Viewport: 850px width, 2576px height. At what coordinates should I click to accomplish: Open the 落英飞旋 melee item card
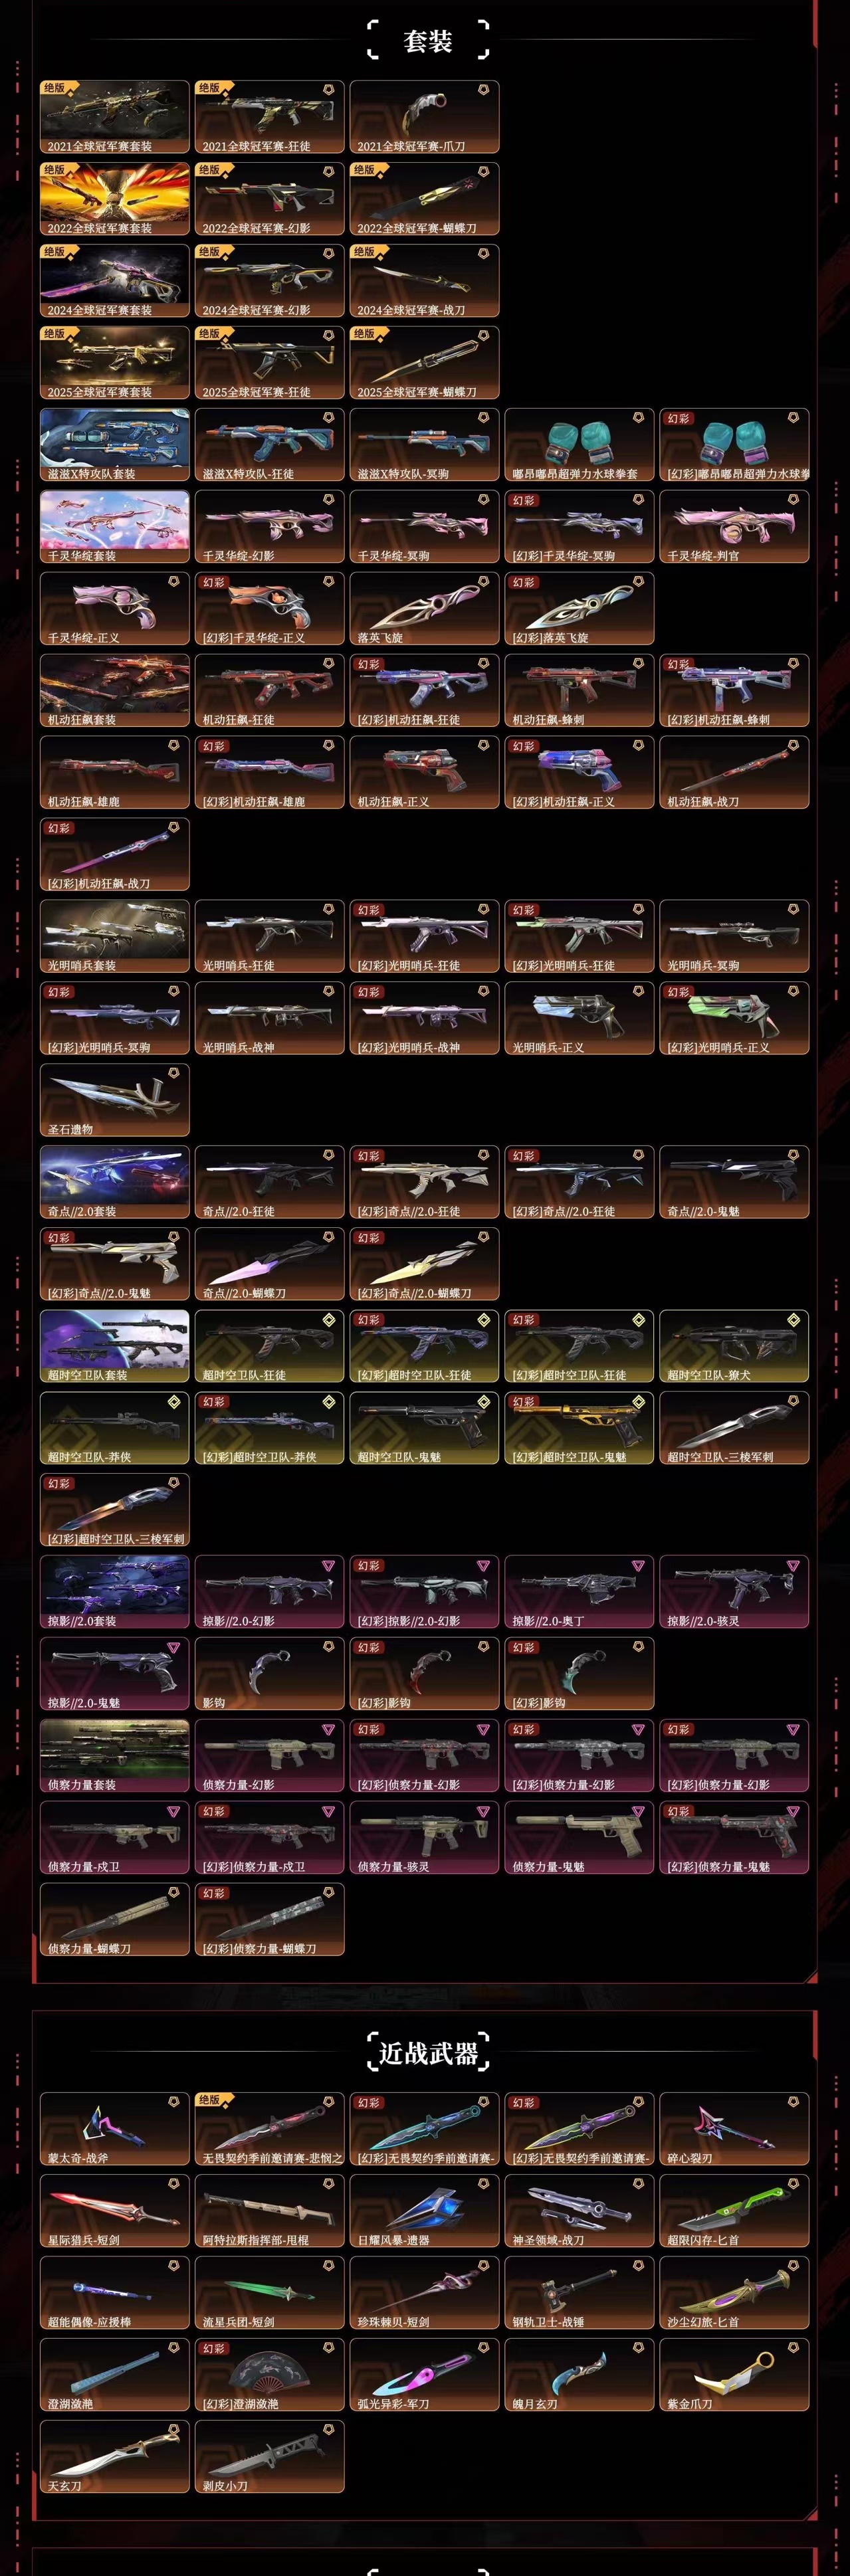[x=424, y=609]
